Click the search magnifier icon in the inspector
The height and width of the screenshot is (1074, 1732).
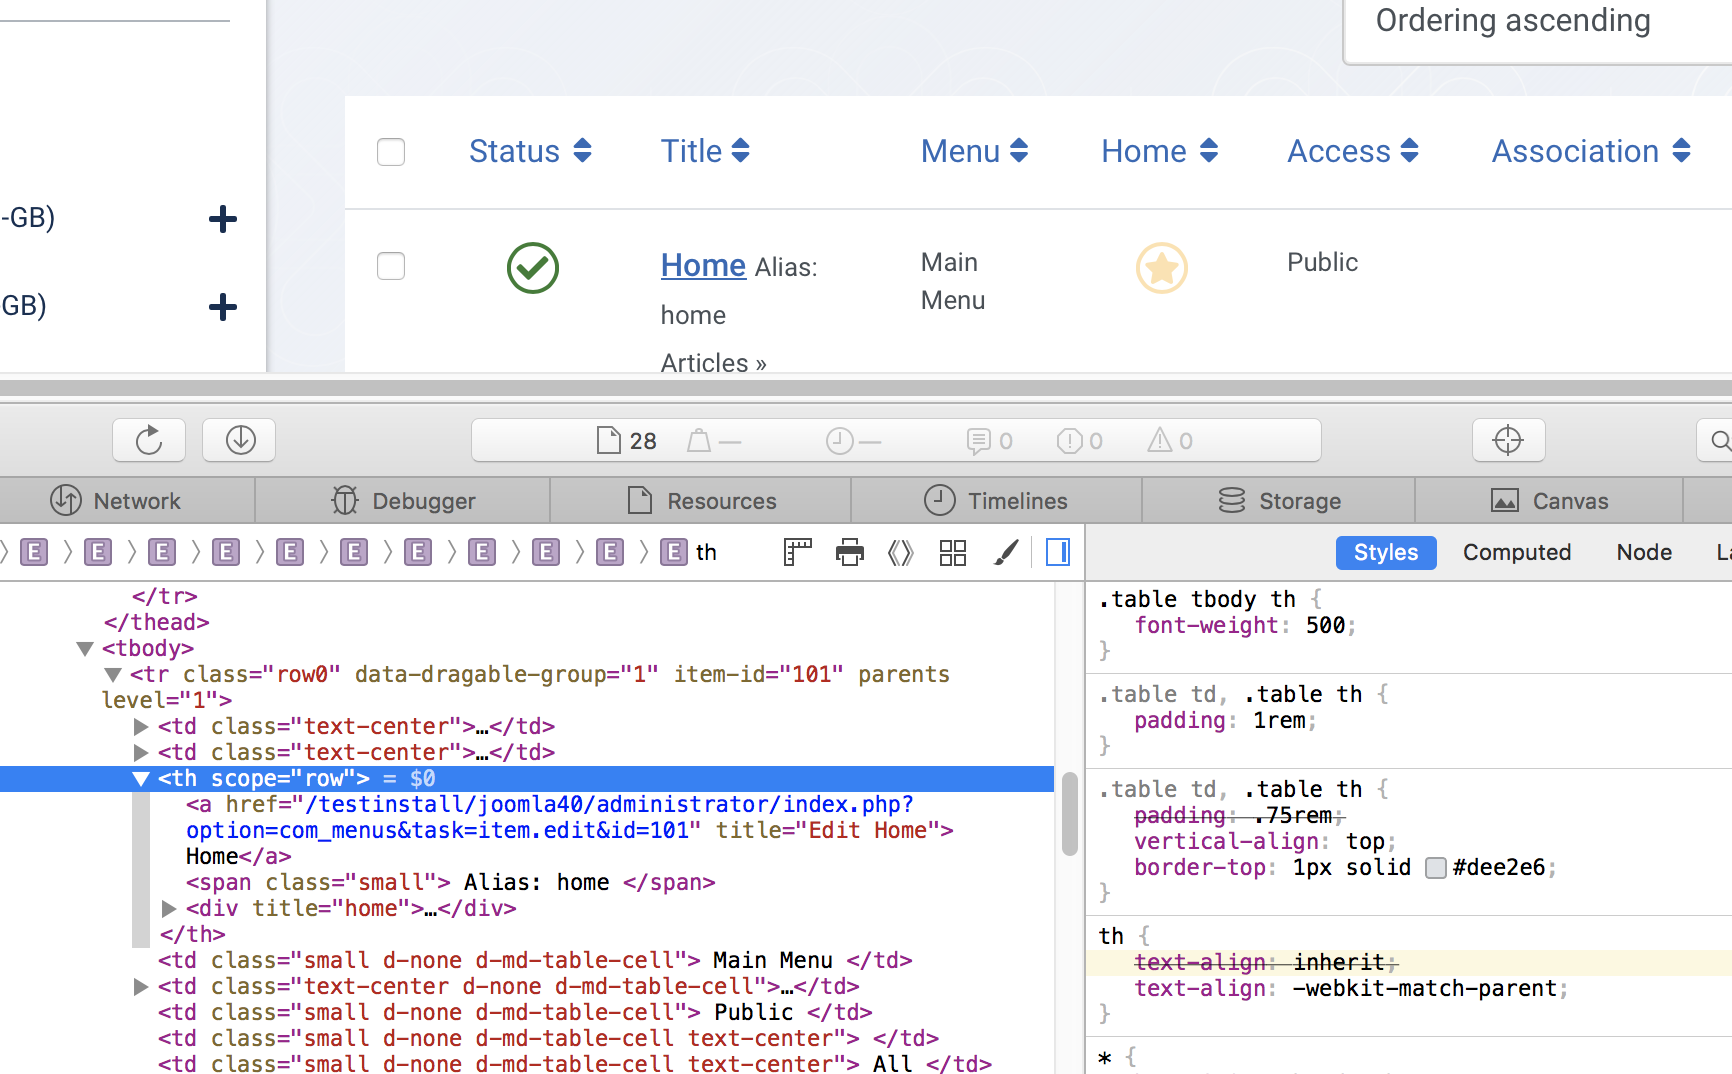coord(1720,440)
